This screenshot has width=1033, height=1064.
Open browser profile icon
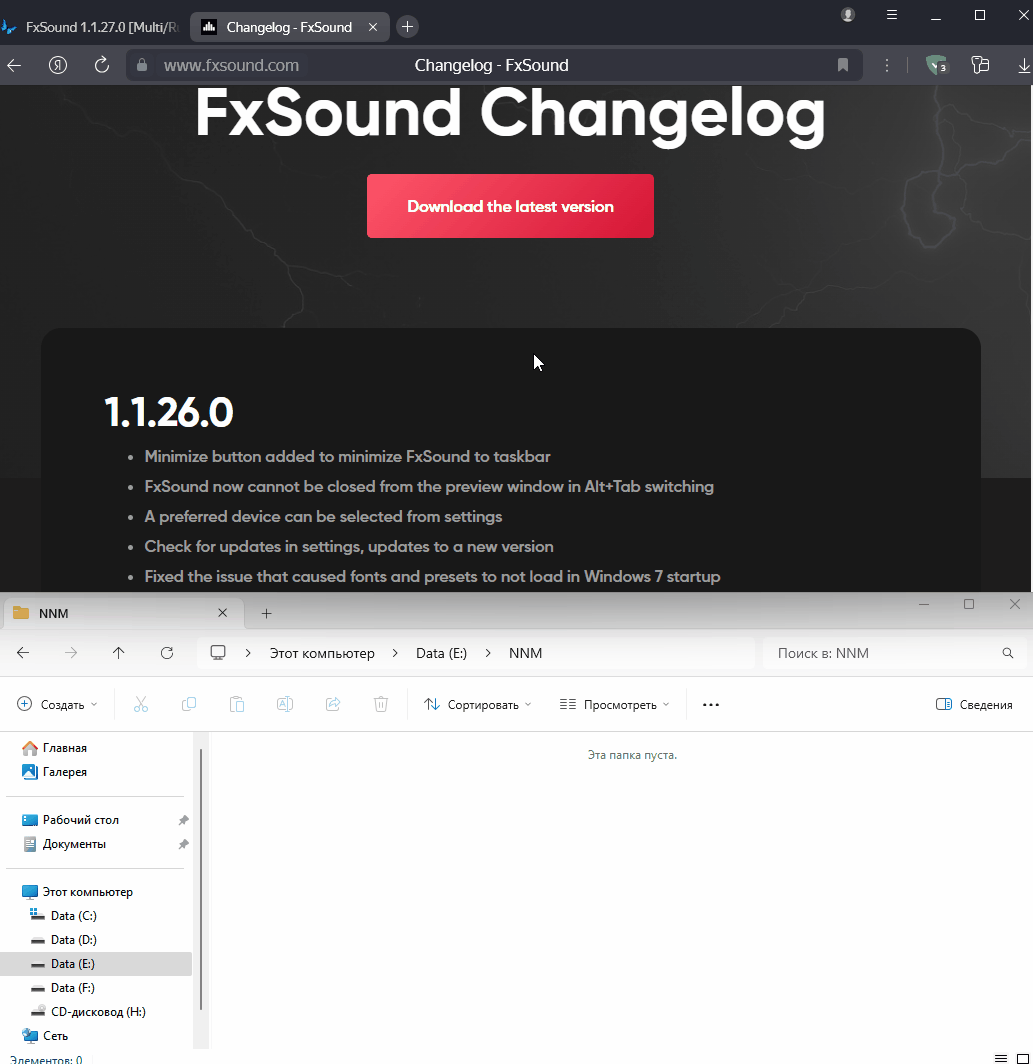coord(848,15)
